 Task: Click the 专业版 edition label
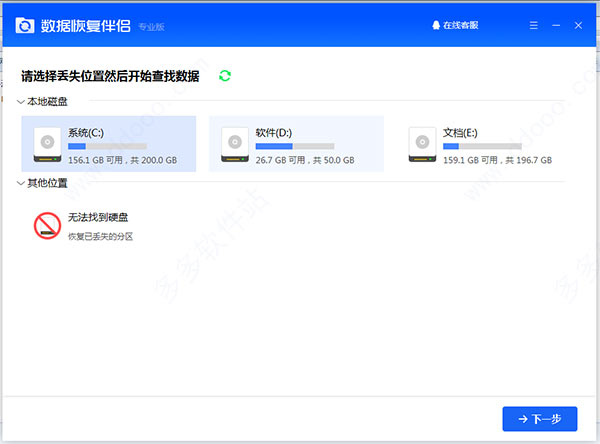point(151,27)
